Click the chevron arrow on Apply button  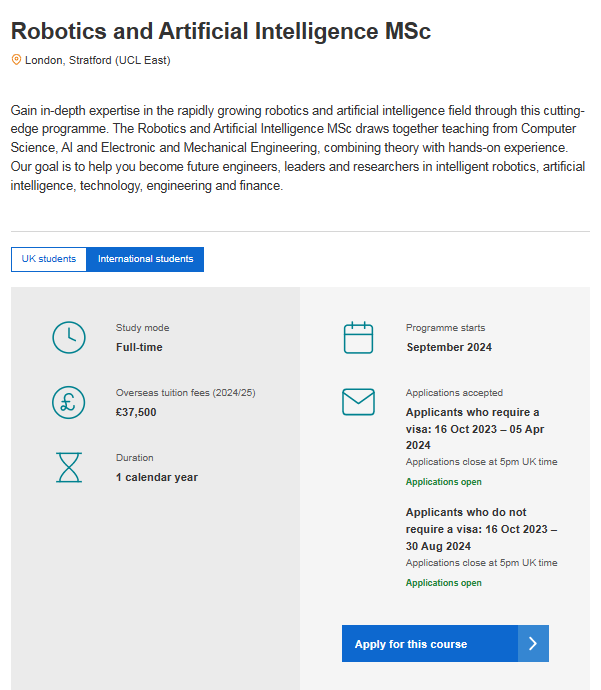[x=533, y=644]
